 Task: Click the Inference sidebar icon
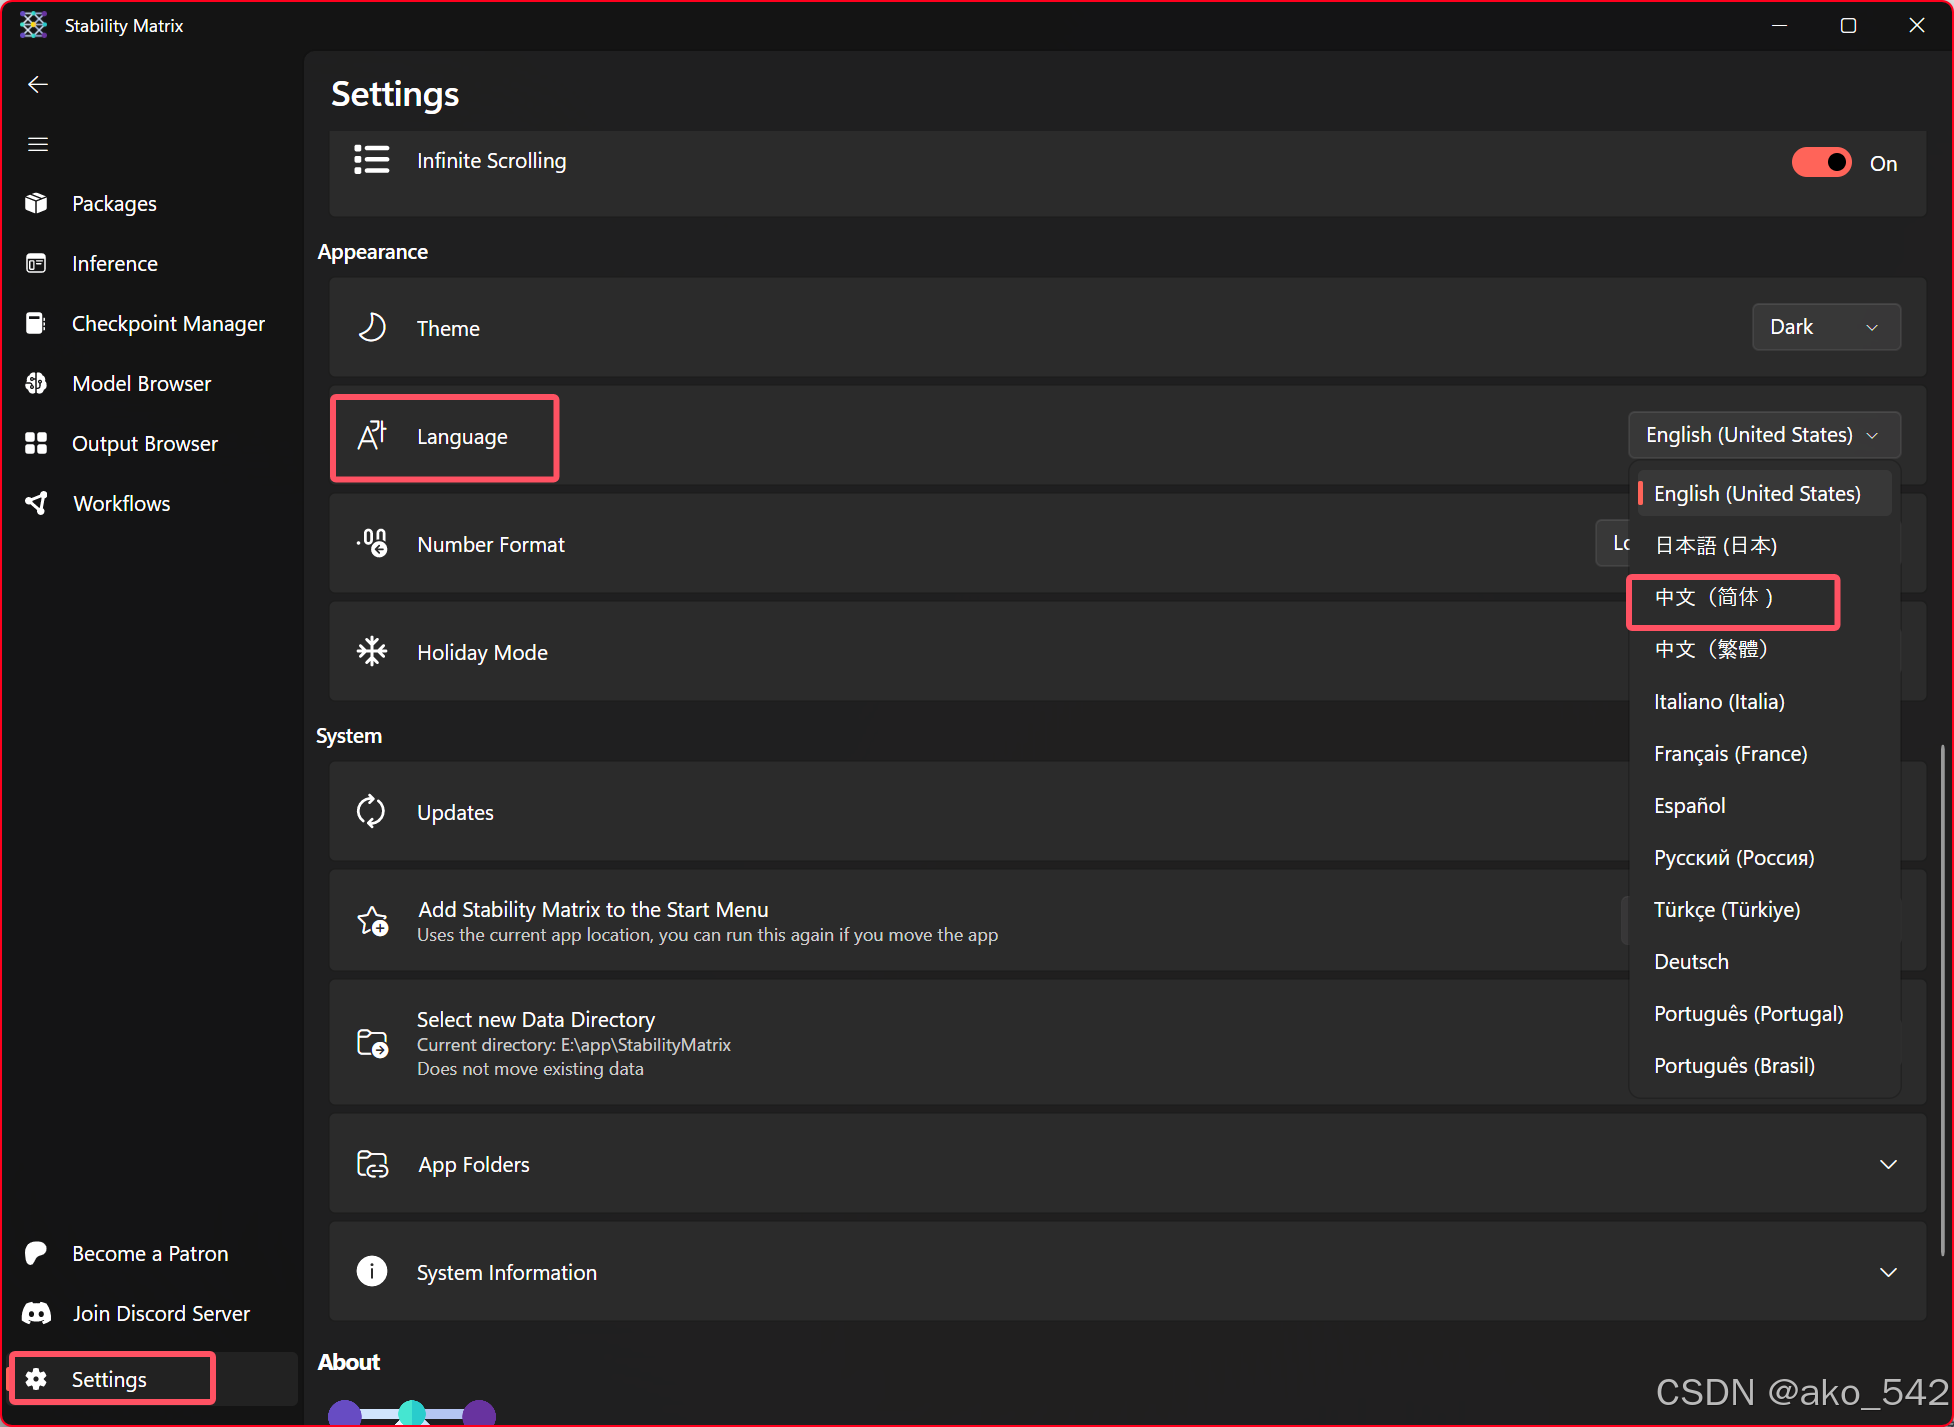point(37,264)
